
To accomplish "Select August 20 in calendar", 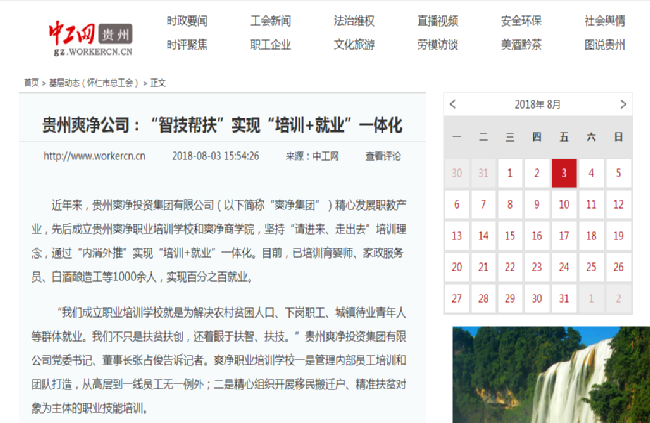I will pos(457,267).
